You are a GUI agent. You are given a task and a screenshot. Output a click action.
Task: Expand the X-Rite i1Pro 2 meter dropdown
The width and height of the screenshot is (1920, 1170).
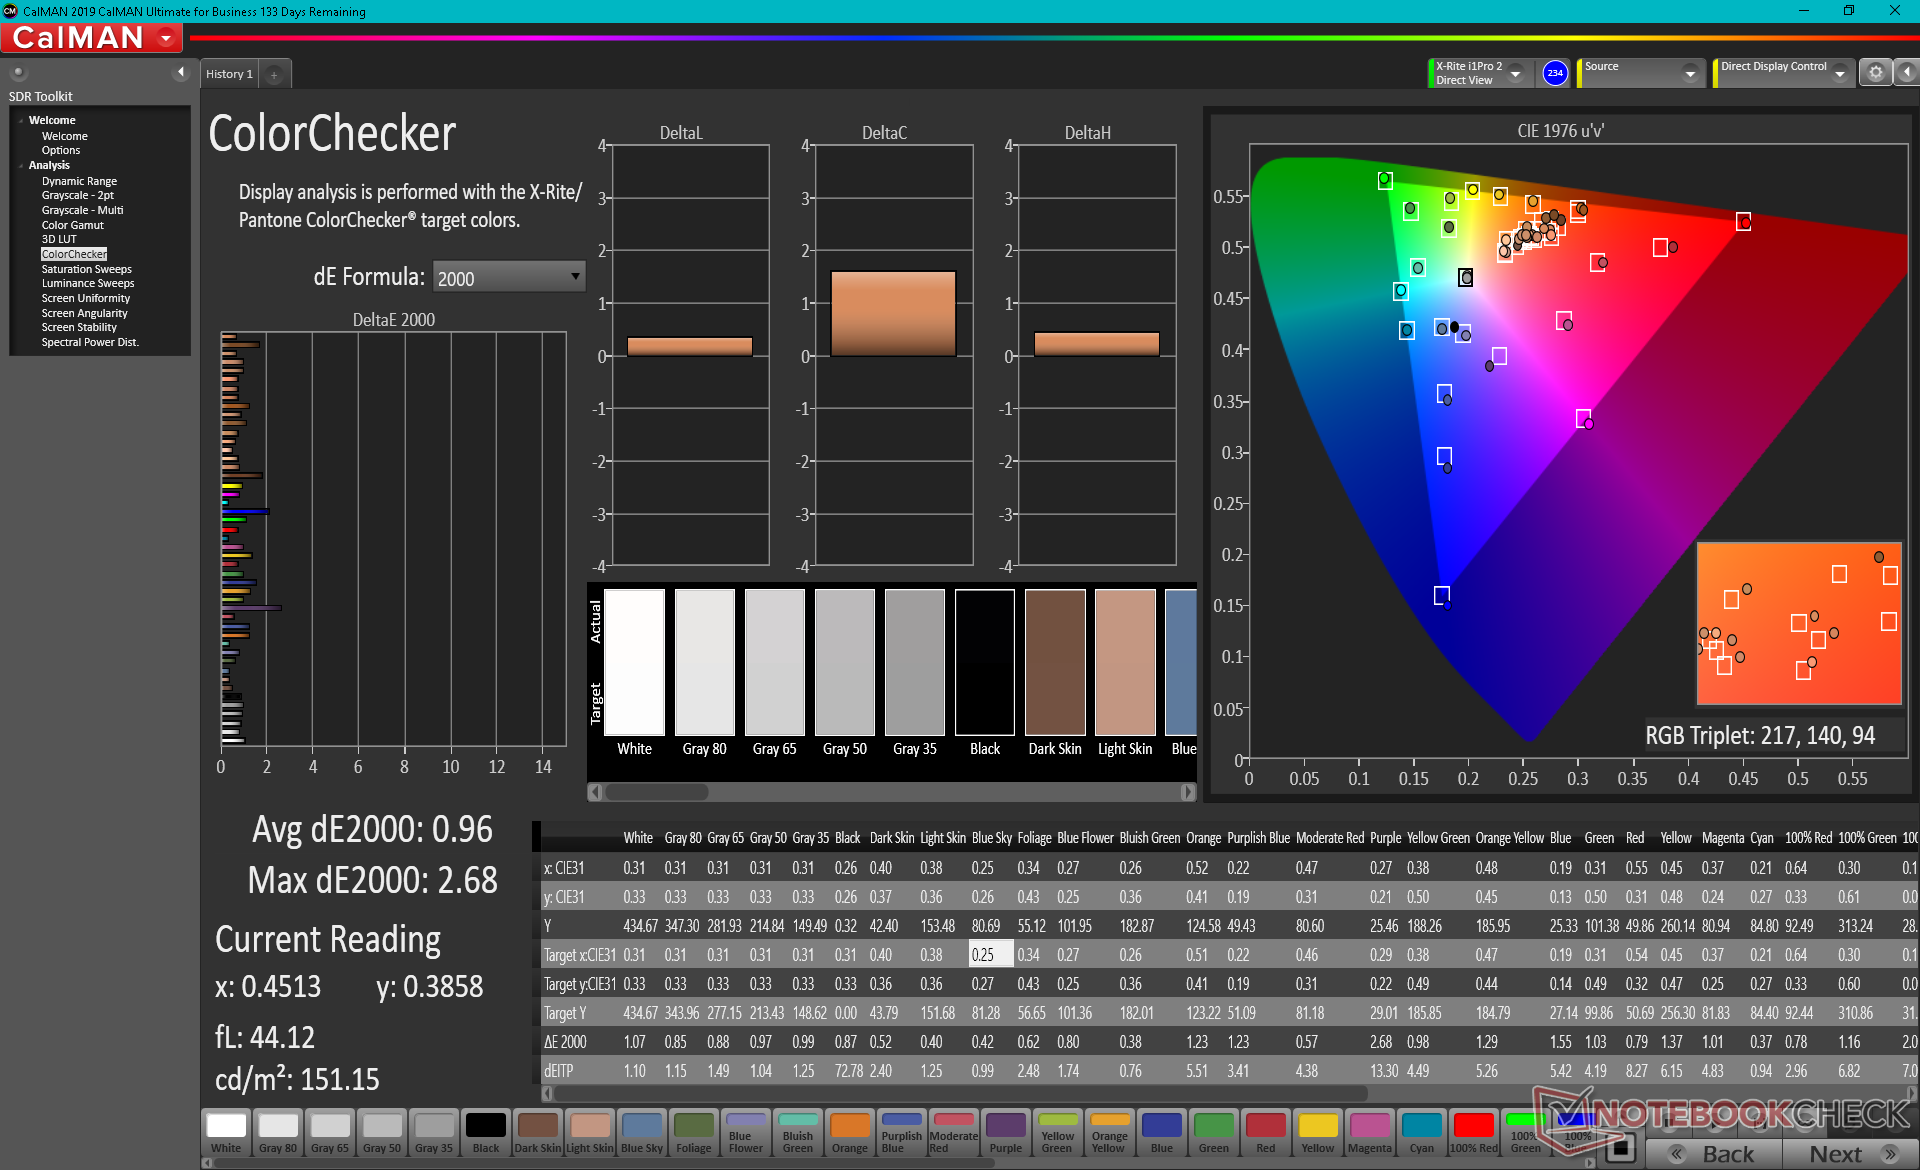point(1515,73)
